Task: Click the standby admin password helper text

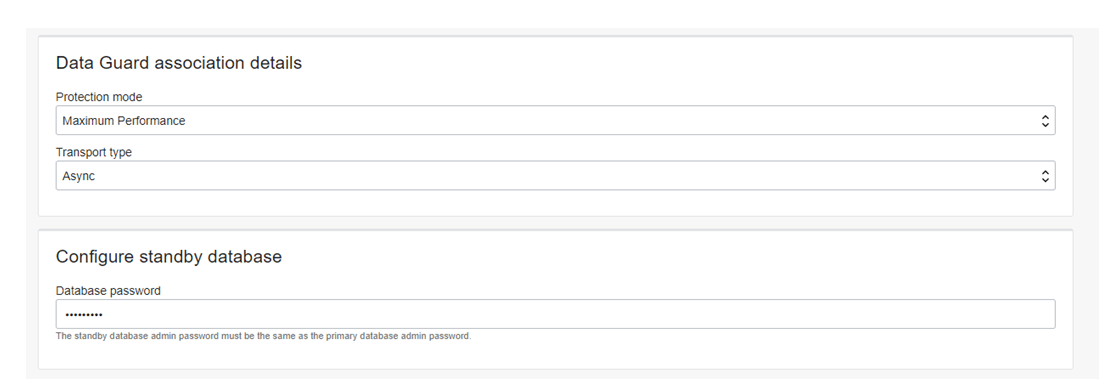Action: pos(263,336)
